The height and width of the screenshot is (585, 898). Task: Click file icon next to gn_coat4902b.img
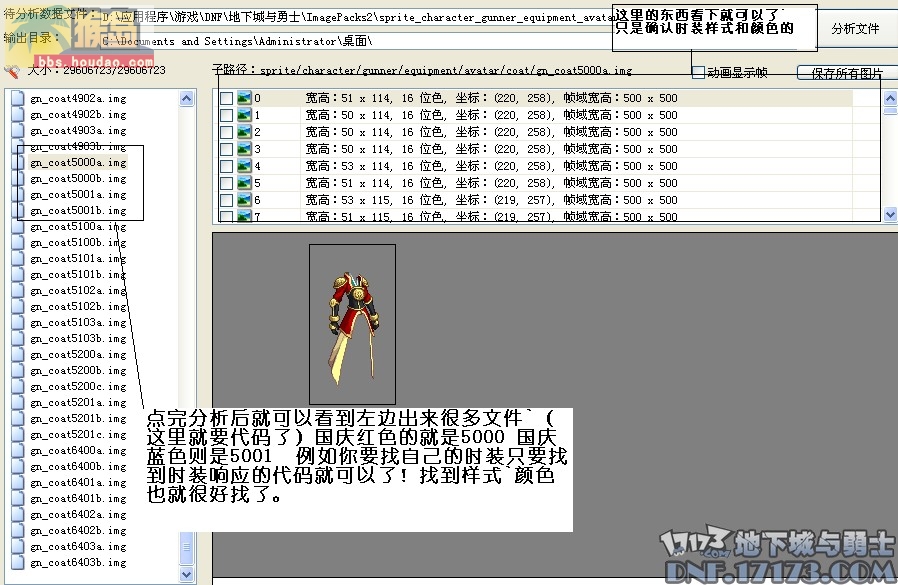pyautogui.click(x=18, y=115)
